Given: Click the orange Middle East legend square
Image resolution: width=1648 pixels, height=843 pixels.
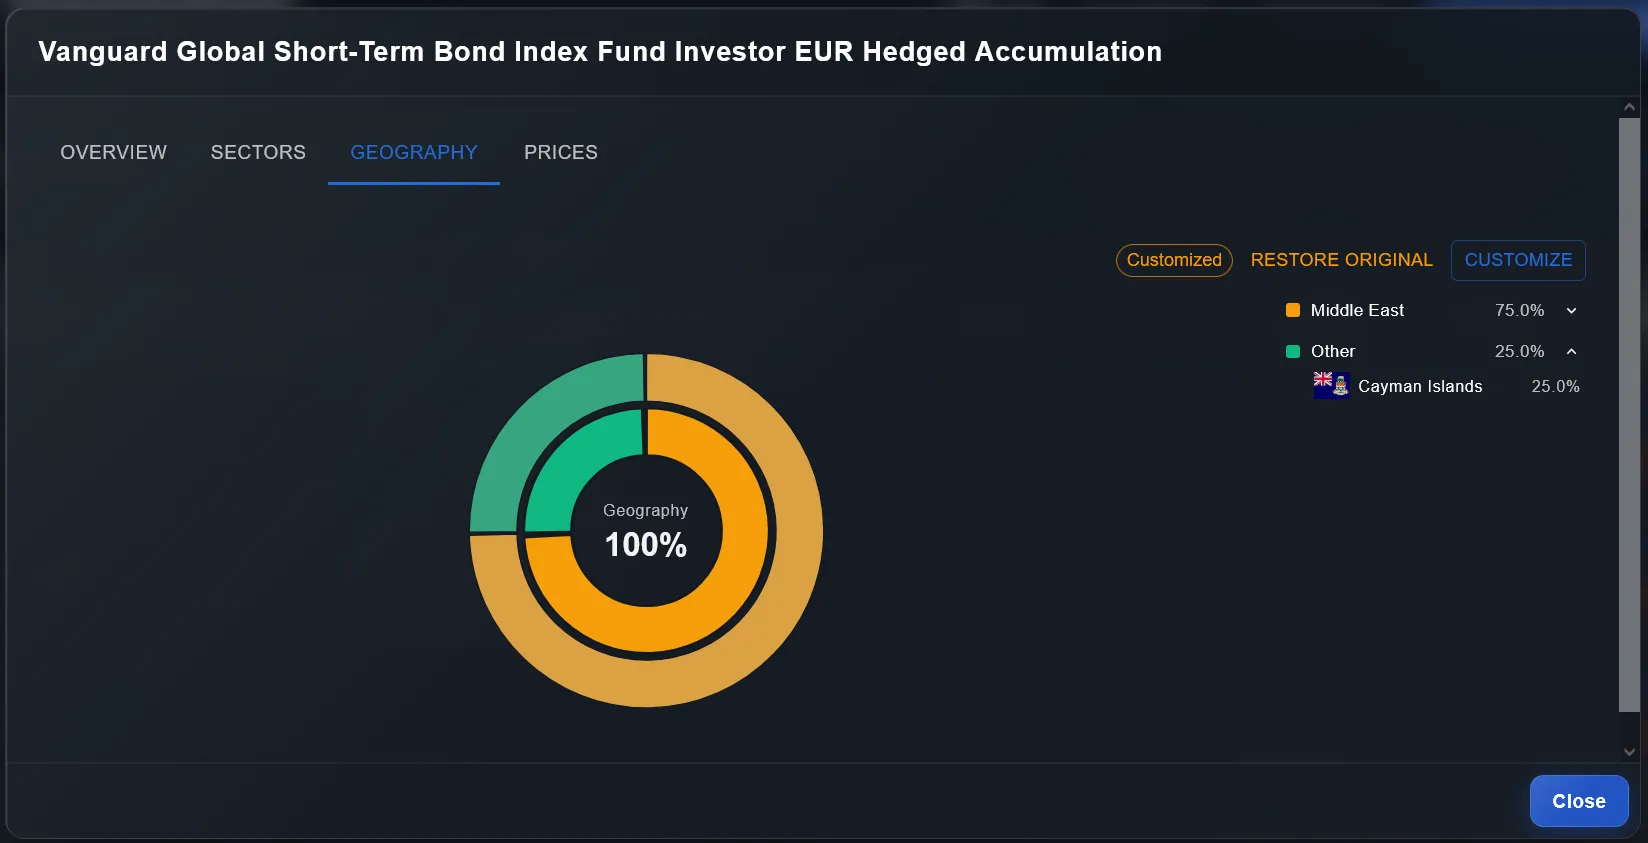Looking at the screenshot, I should click(1292, 310).
